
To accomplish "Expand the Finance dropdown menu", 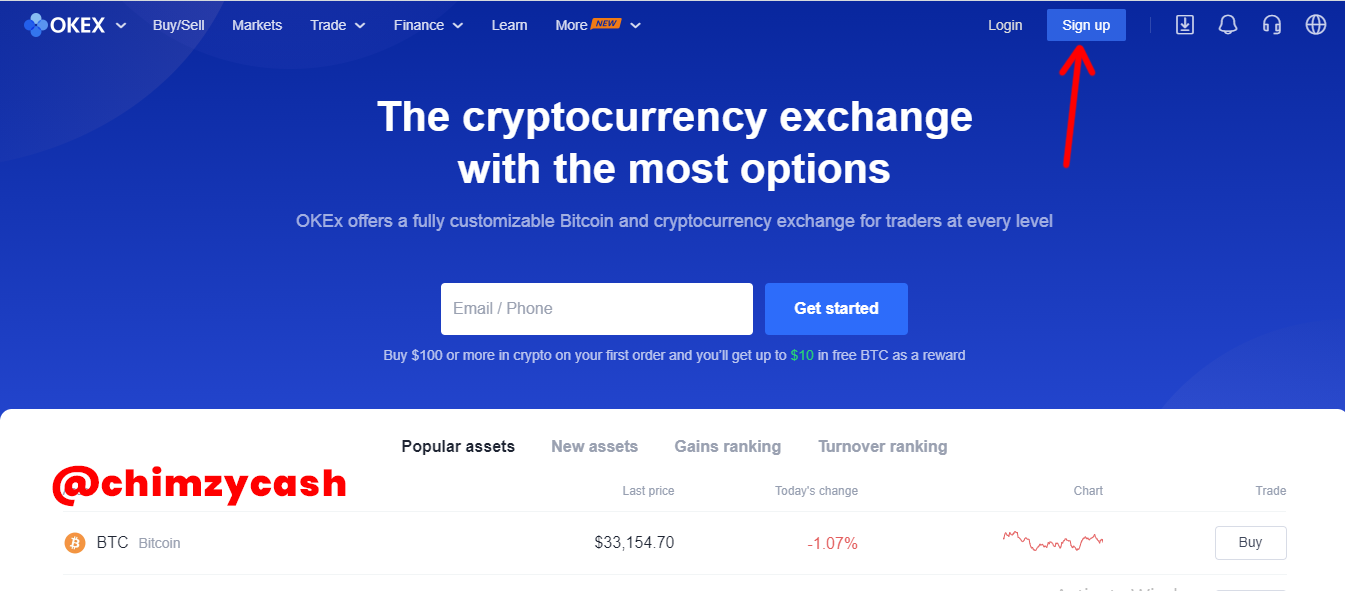I will pyautogui.click(x=428, y=25).
